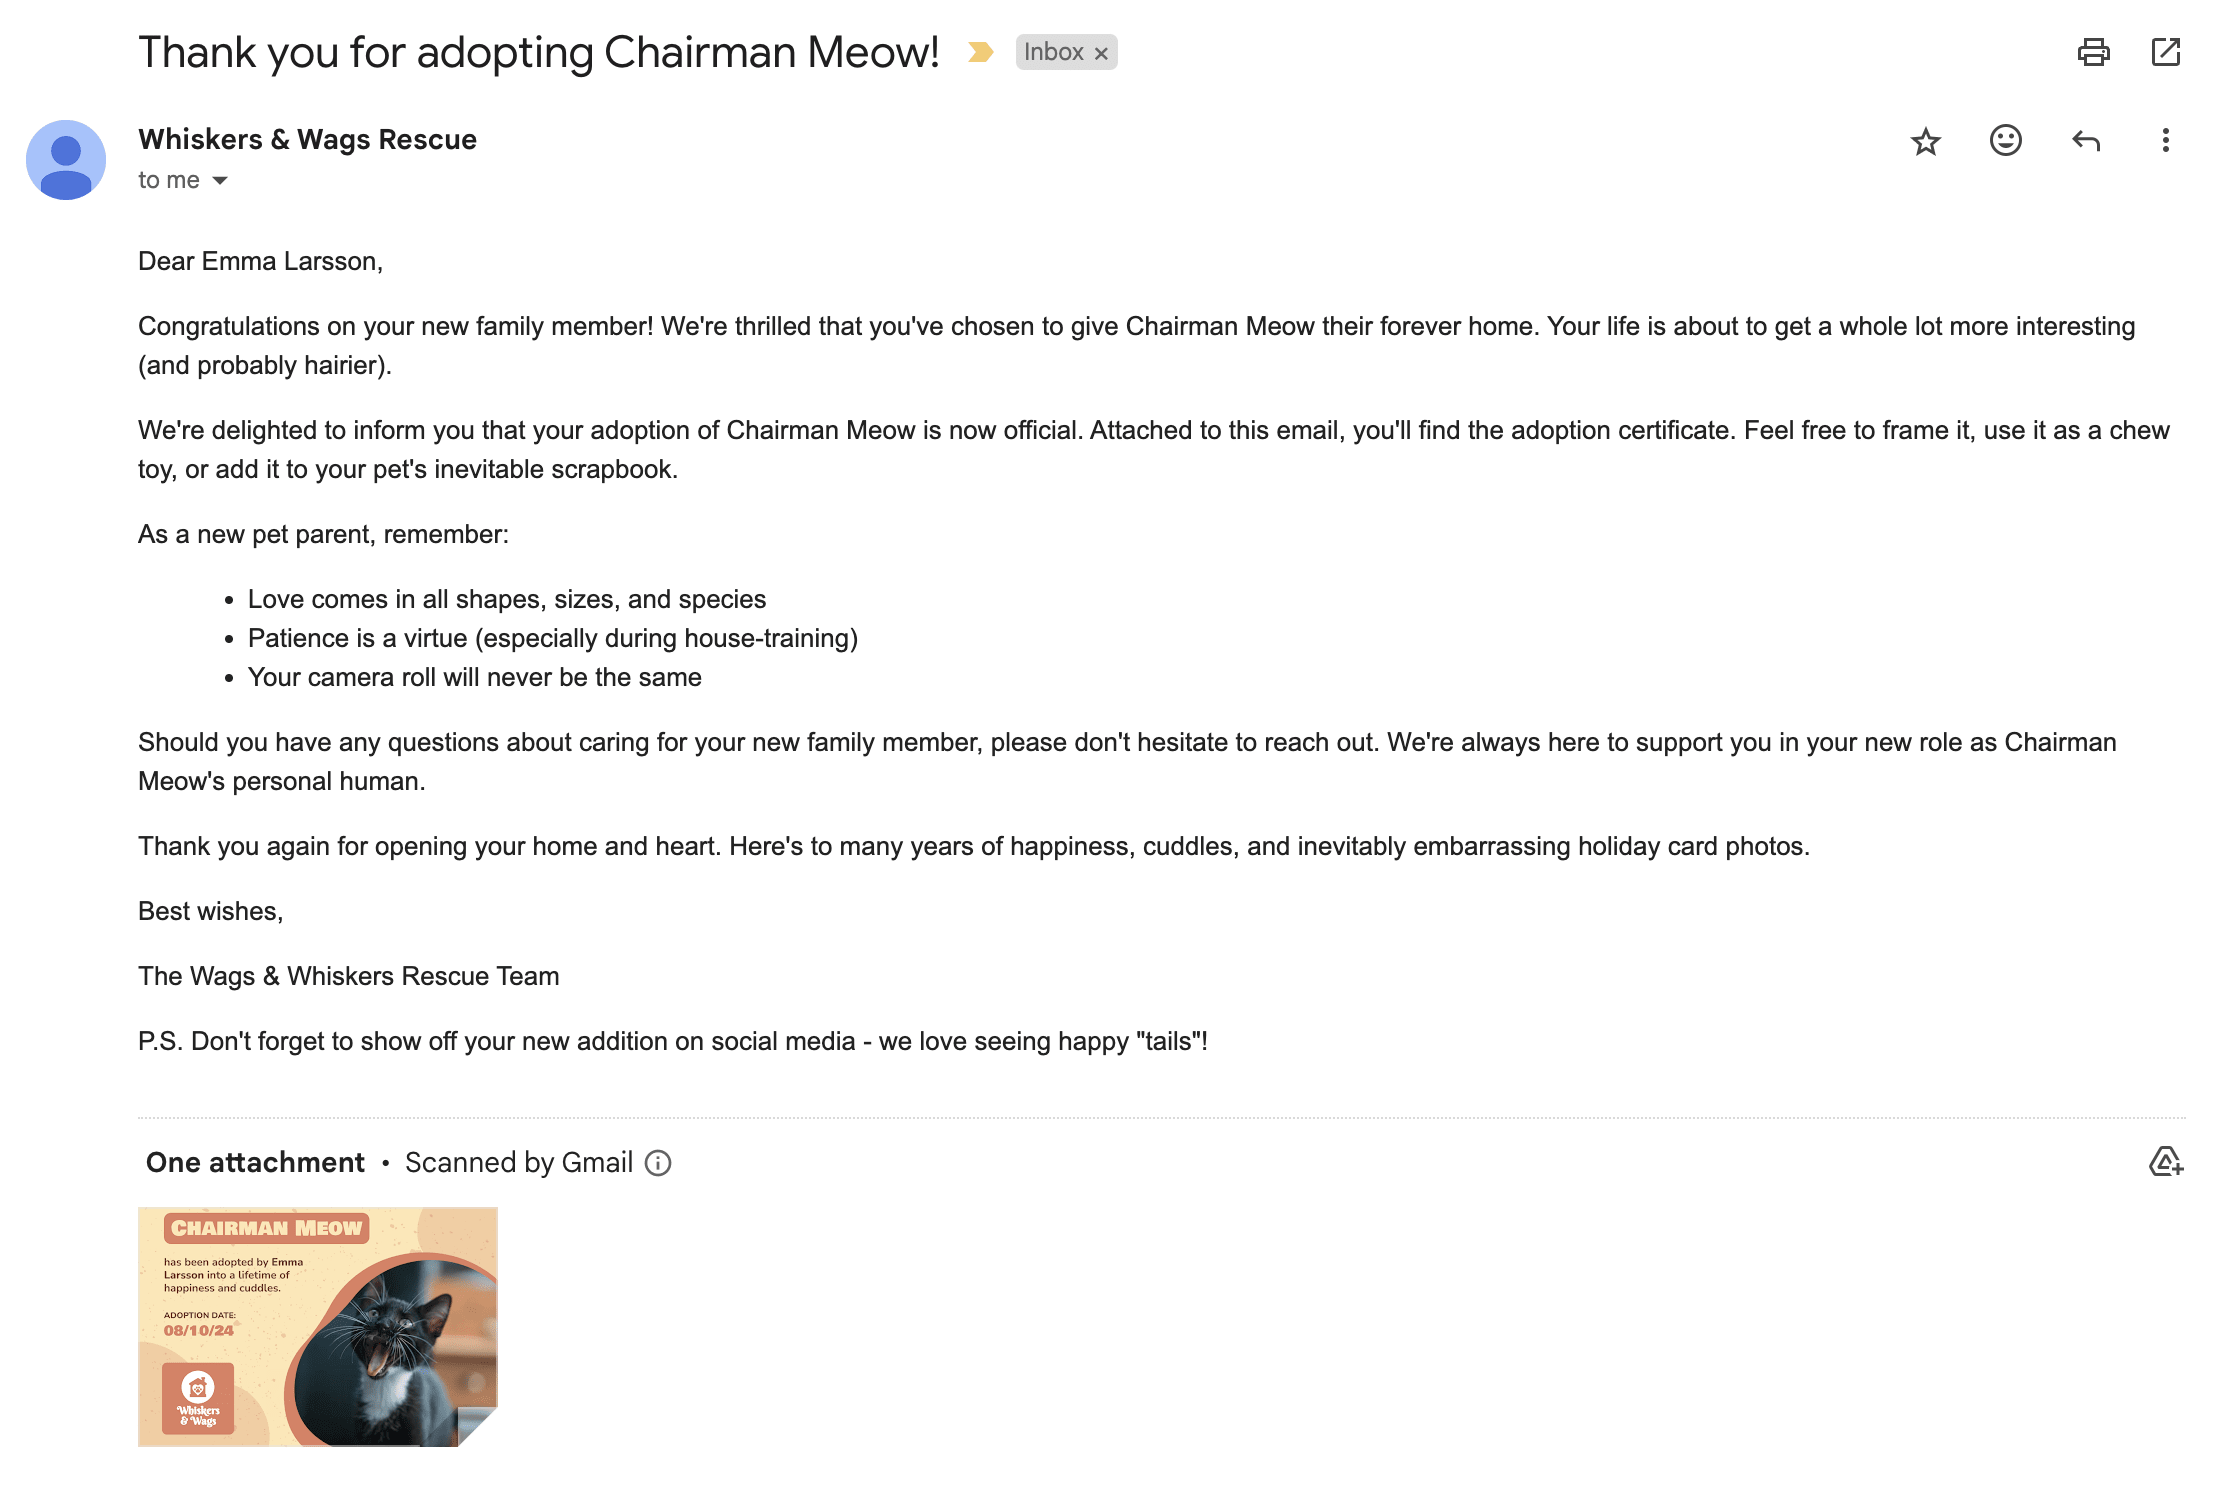Screen dimensions: 2226x1494
Task: Toggle the yellow importance marker
Action: coord(980,52)
